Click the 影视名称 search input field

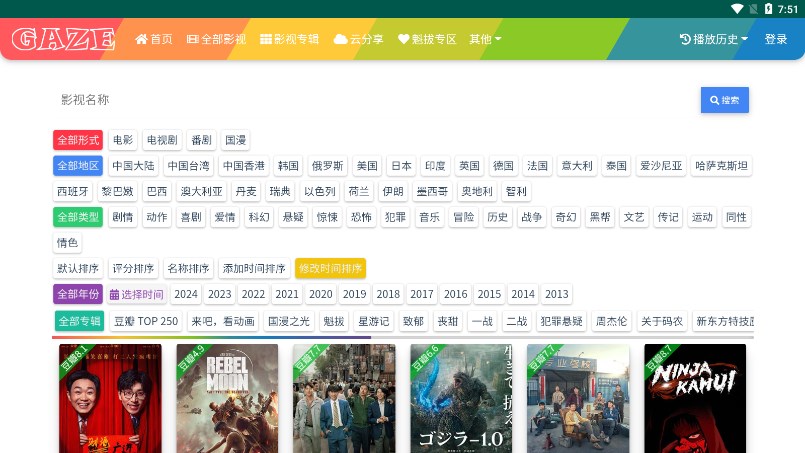[375, 100]
